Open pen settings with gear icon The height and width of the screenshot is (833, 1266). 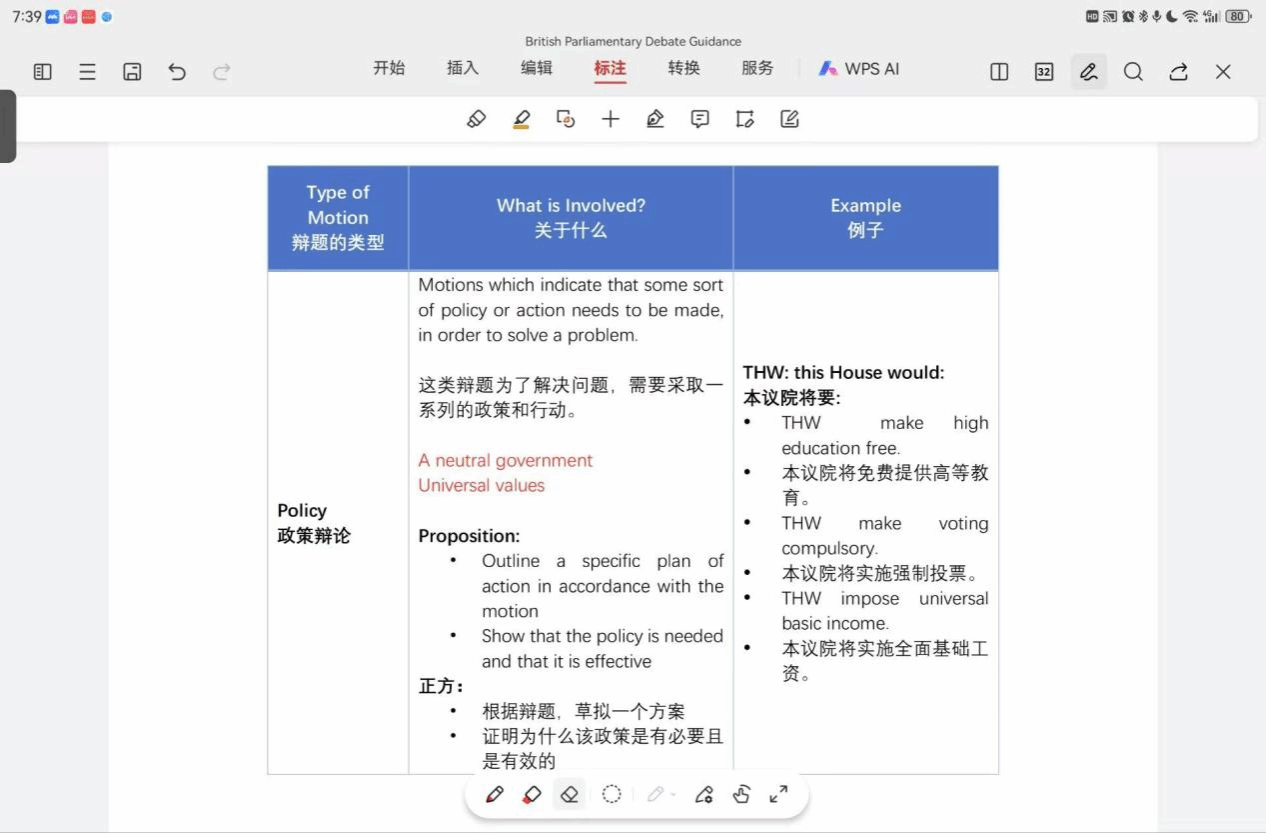click(704, 795)
